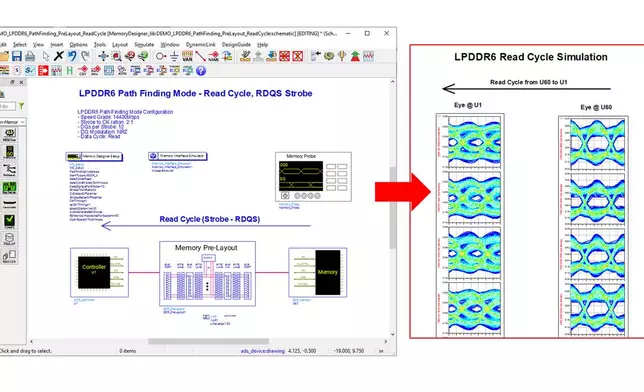Select the red Insert Wire tool
This screenshot has width=644, height=392.
click(200, 56)
